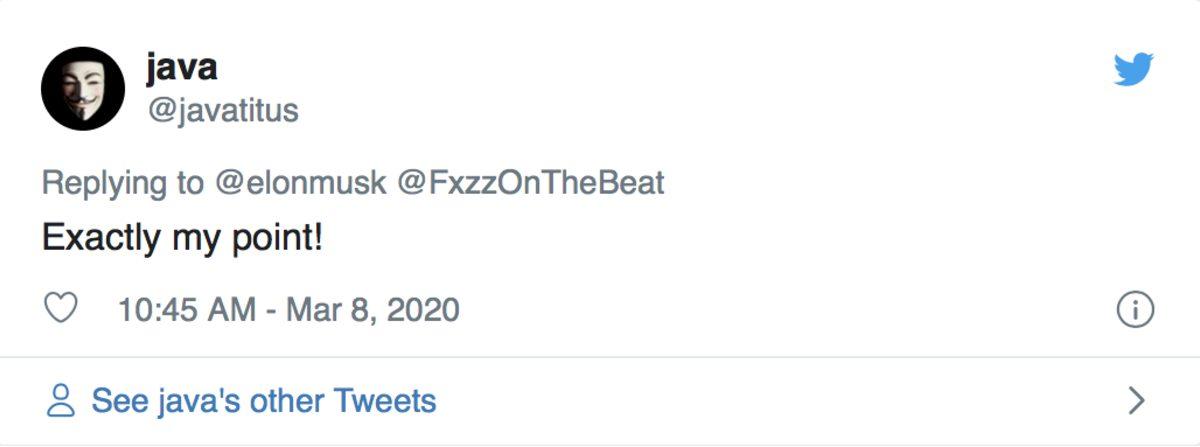Expand the right chevron arrow in the footer
The height and width of the screenshot is (447, 1200).
(x=1135, y=402)
